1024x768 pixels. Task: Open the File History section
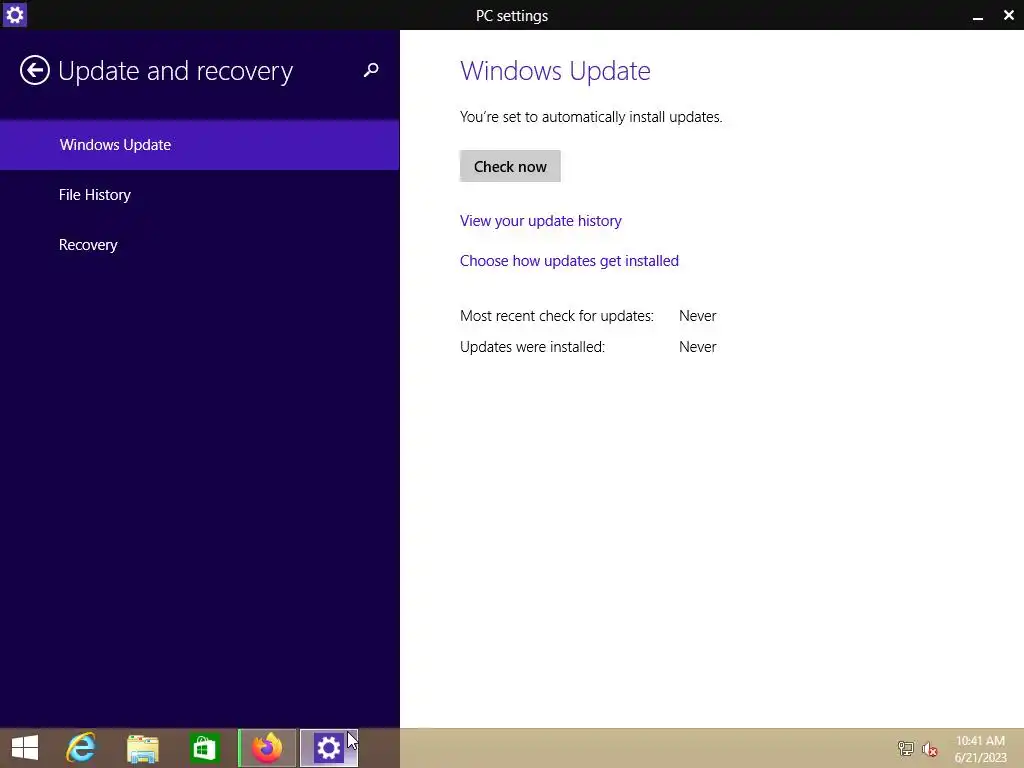(x=200, y=195)
